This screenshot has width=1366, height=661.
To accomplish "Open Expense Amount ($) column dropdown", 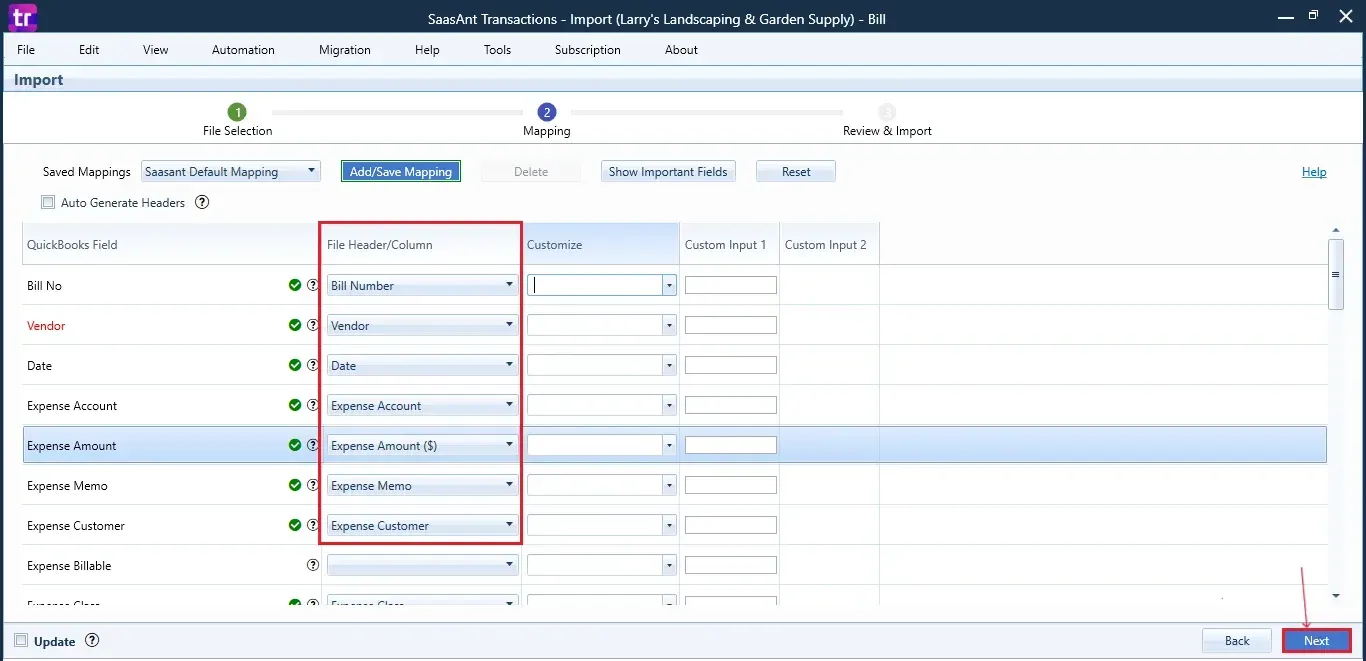I will click(x=422, y=445).
